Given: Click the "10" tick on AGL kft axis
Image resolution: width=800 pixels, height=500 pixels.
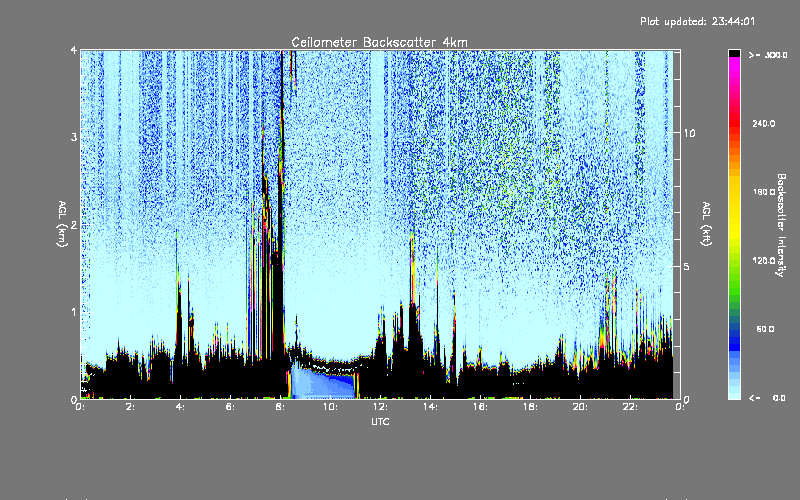Looking at the screenshot, I should pos(689,133).
